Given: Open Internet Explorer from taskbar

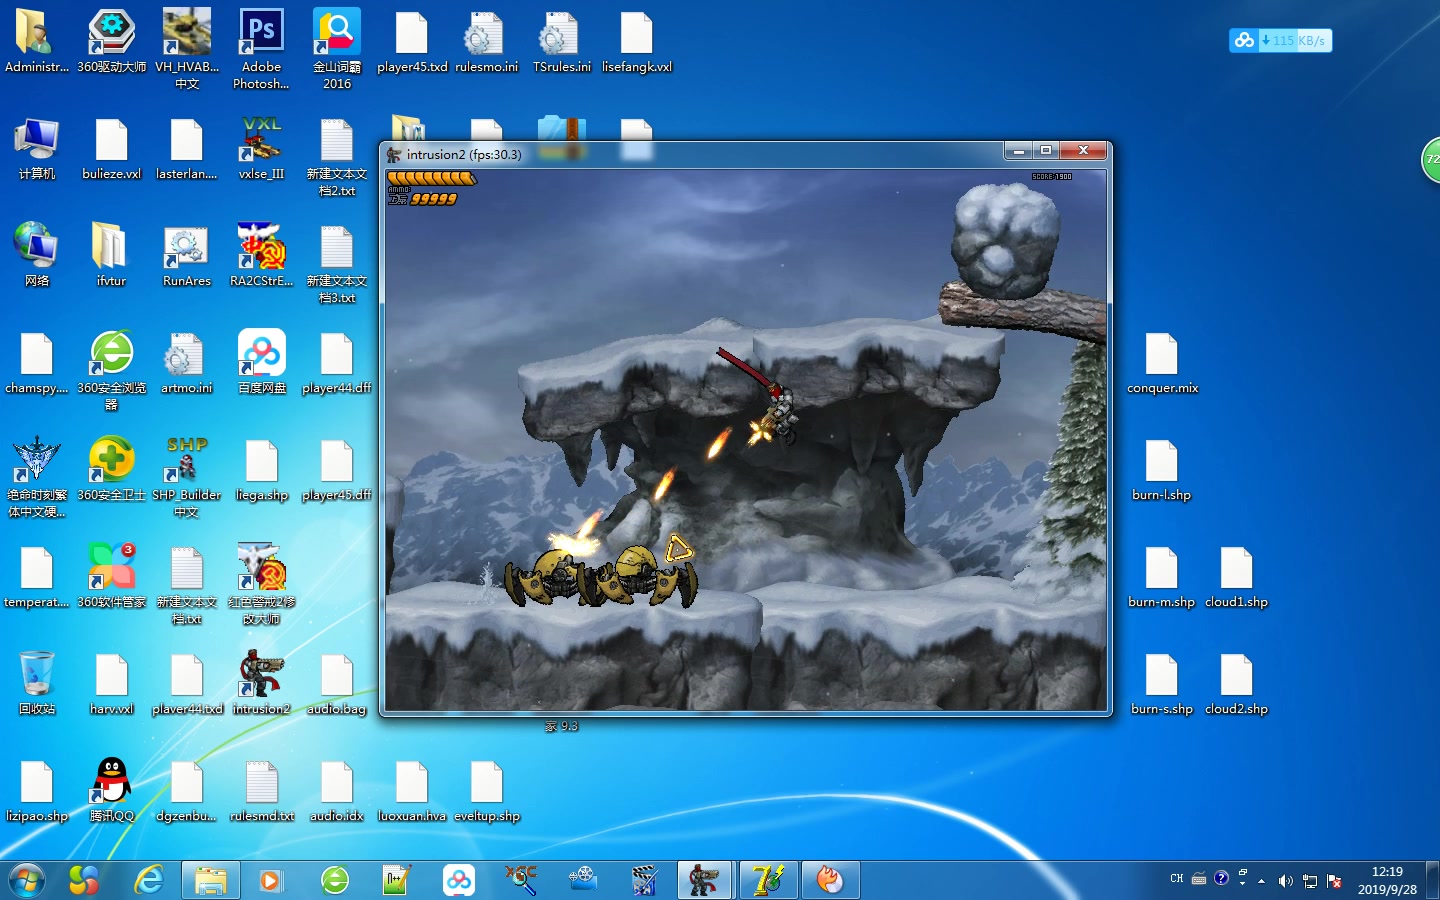Looking at the screenshot, I should pyautogui.click(x=149, y=880).
